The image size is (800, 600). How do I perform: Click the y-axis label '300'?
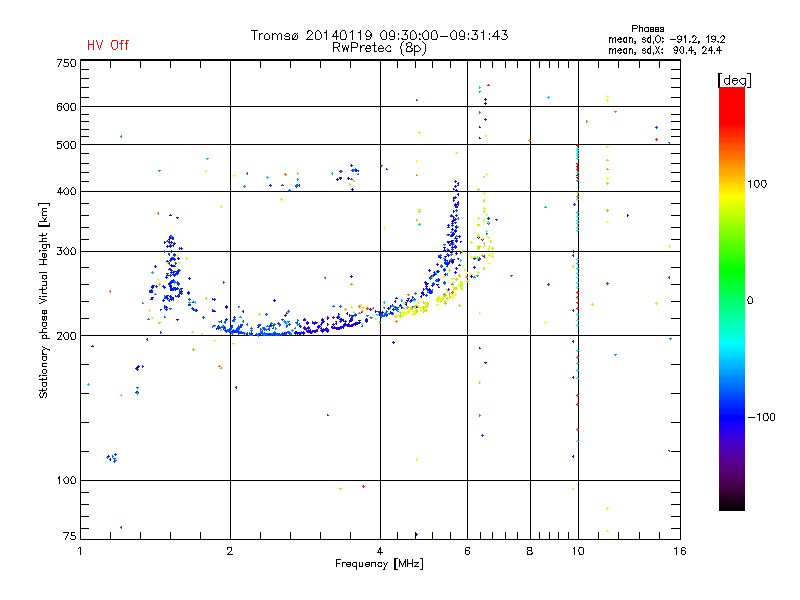(x=66, y=251)
